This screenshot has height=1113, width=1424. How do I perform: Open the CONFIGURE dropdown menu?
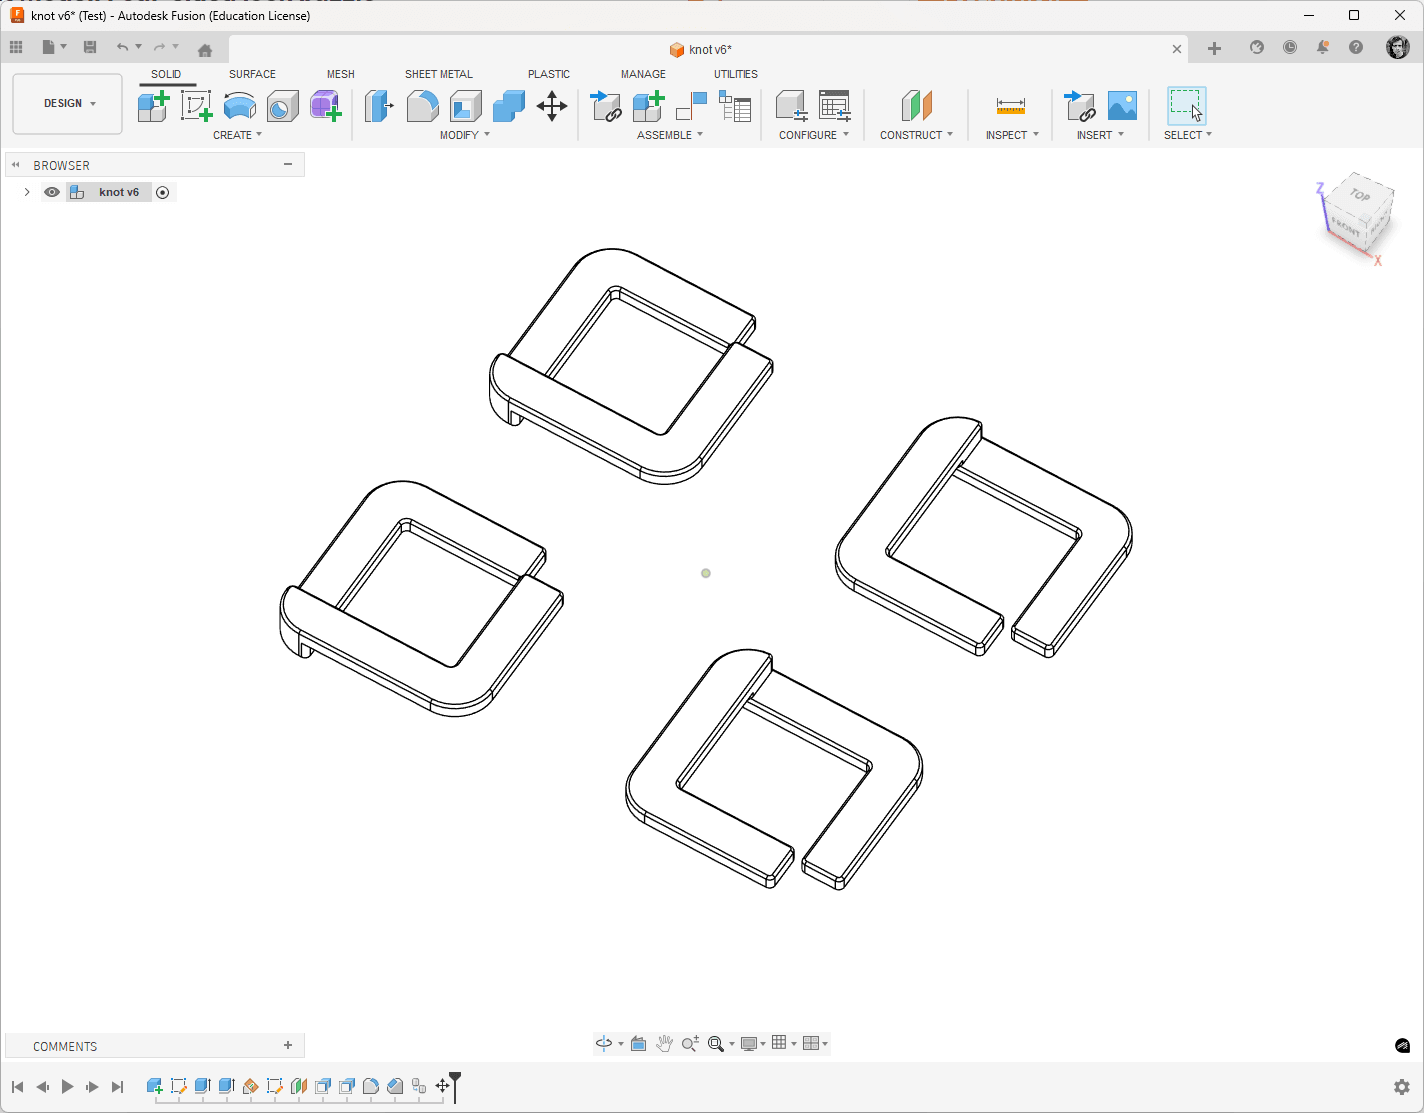point(814,135)
